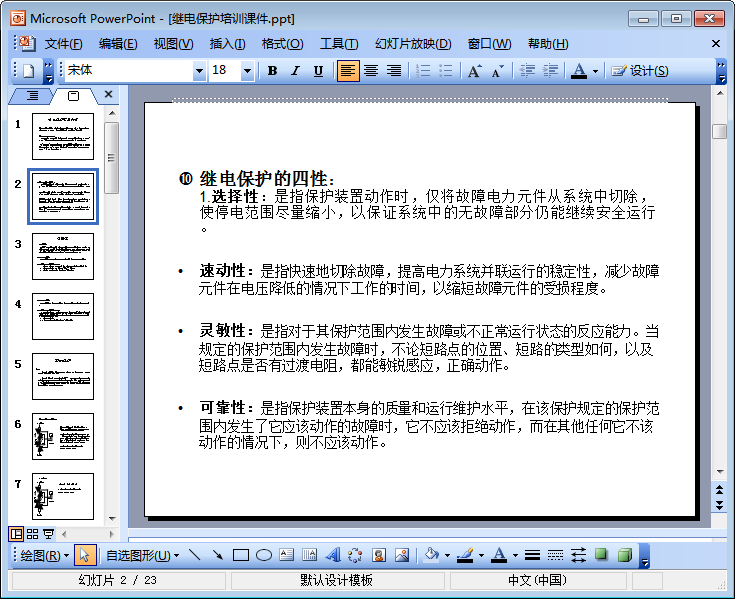The width and height of the screenshot is (735, 599).
Task: Select the Line drawing tool
Action: pos(194,555)
